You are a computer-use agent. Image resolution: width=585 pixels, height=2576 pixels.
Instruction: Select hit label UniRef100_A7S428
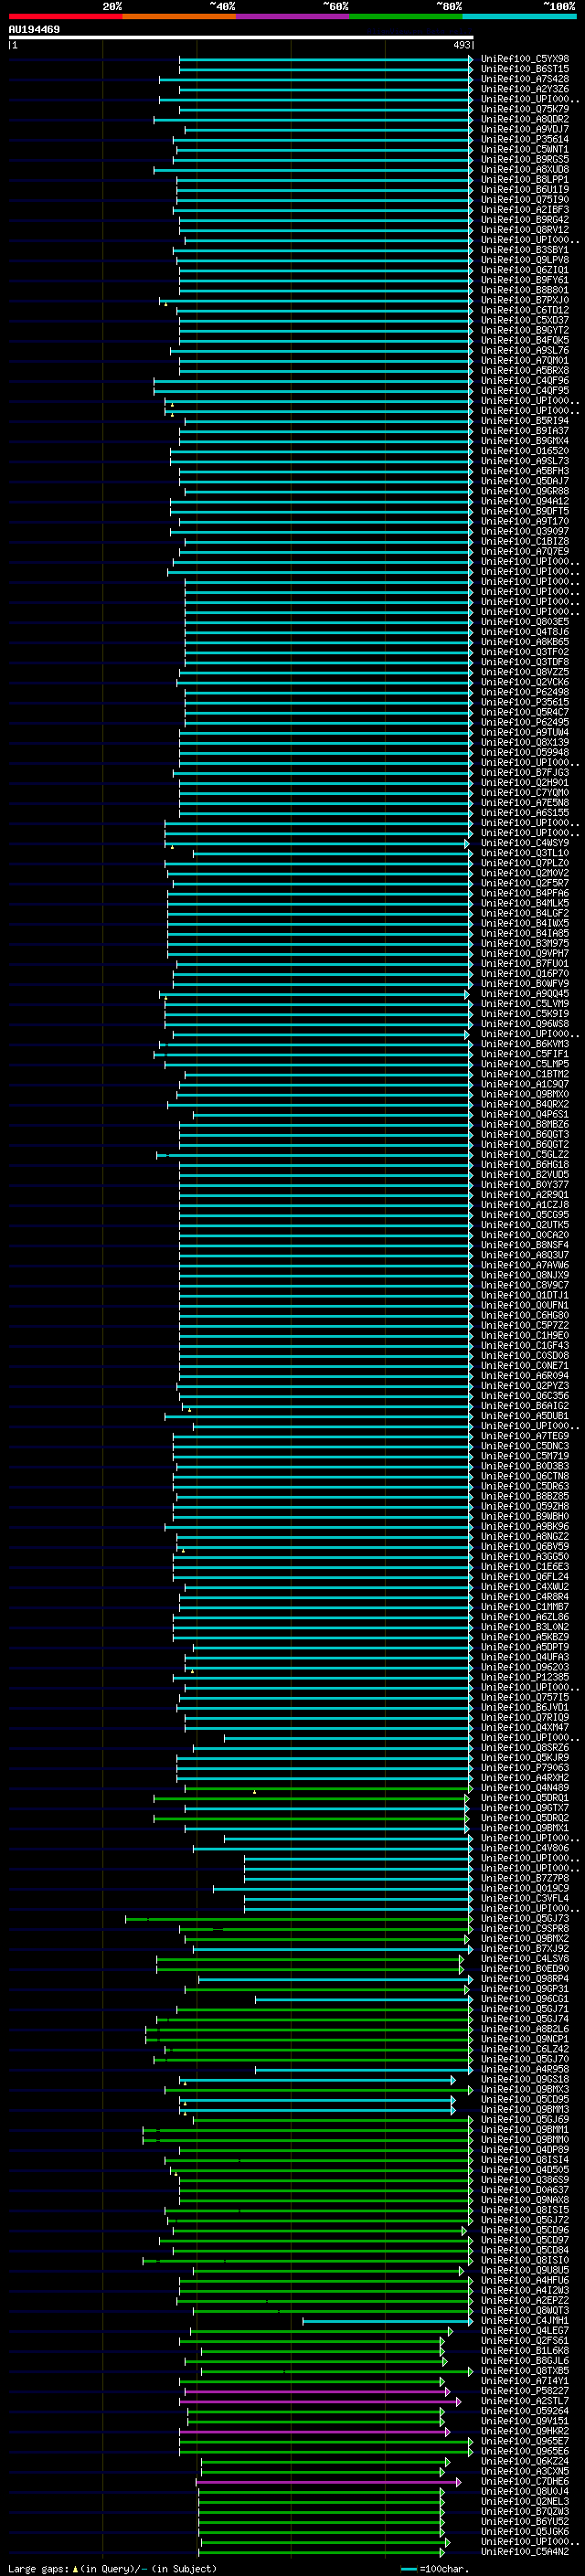point(525,79)
